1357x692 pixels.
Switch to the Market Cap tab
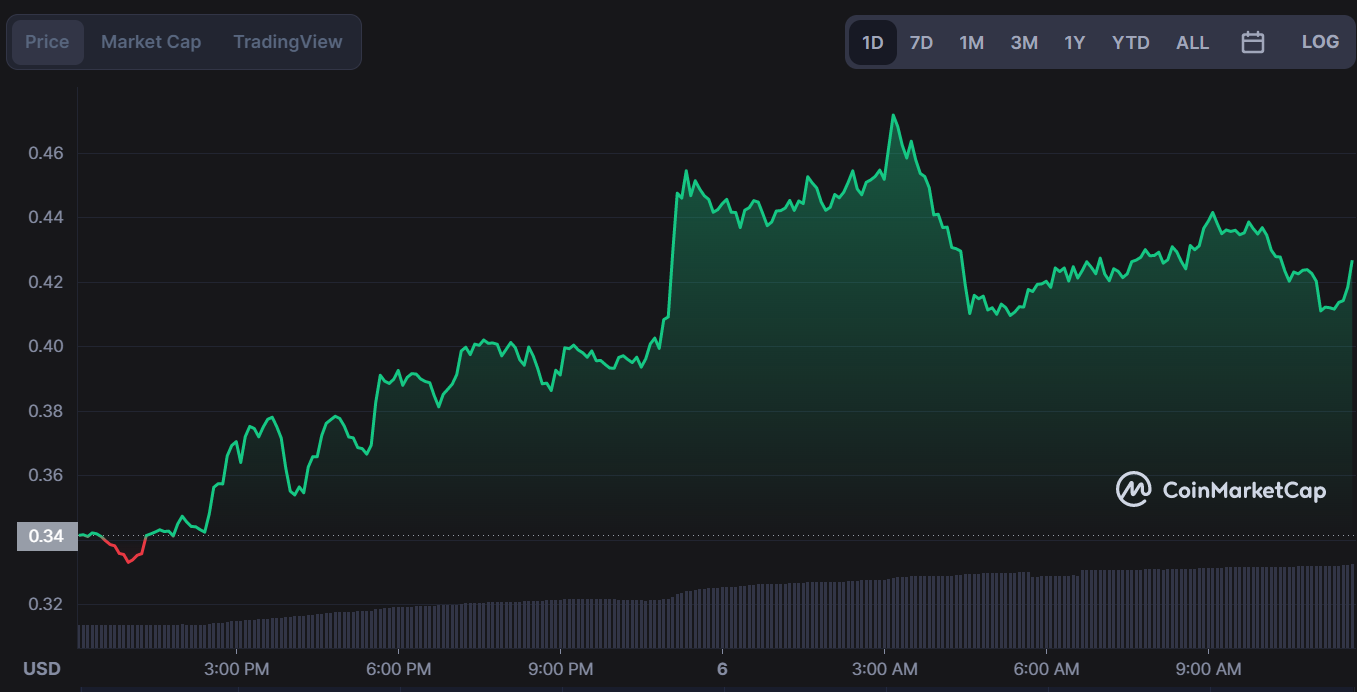(151, 42)
